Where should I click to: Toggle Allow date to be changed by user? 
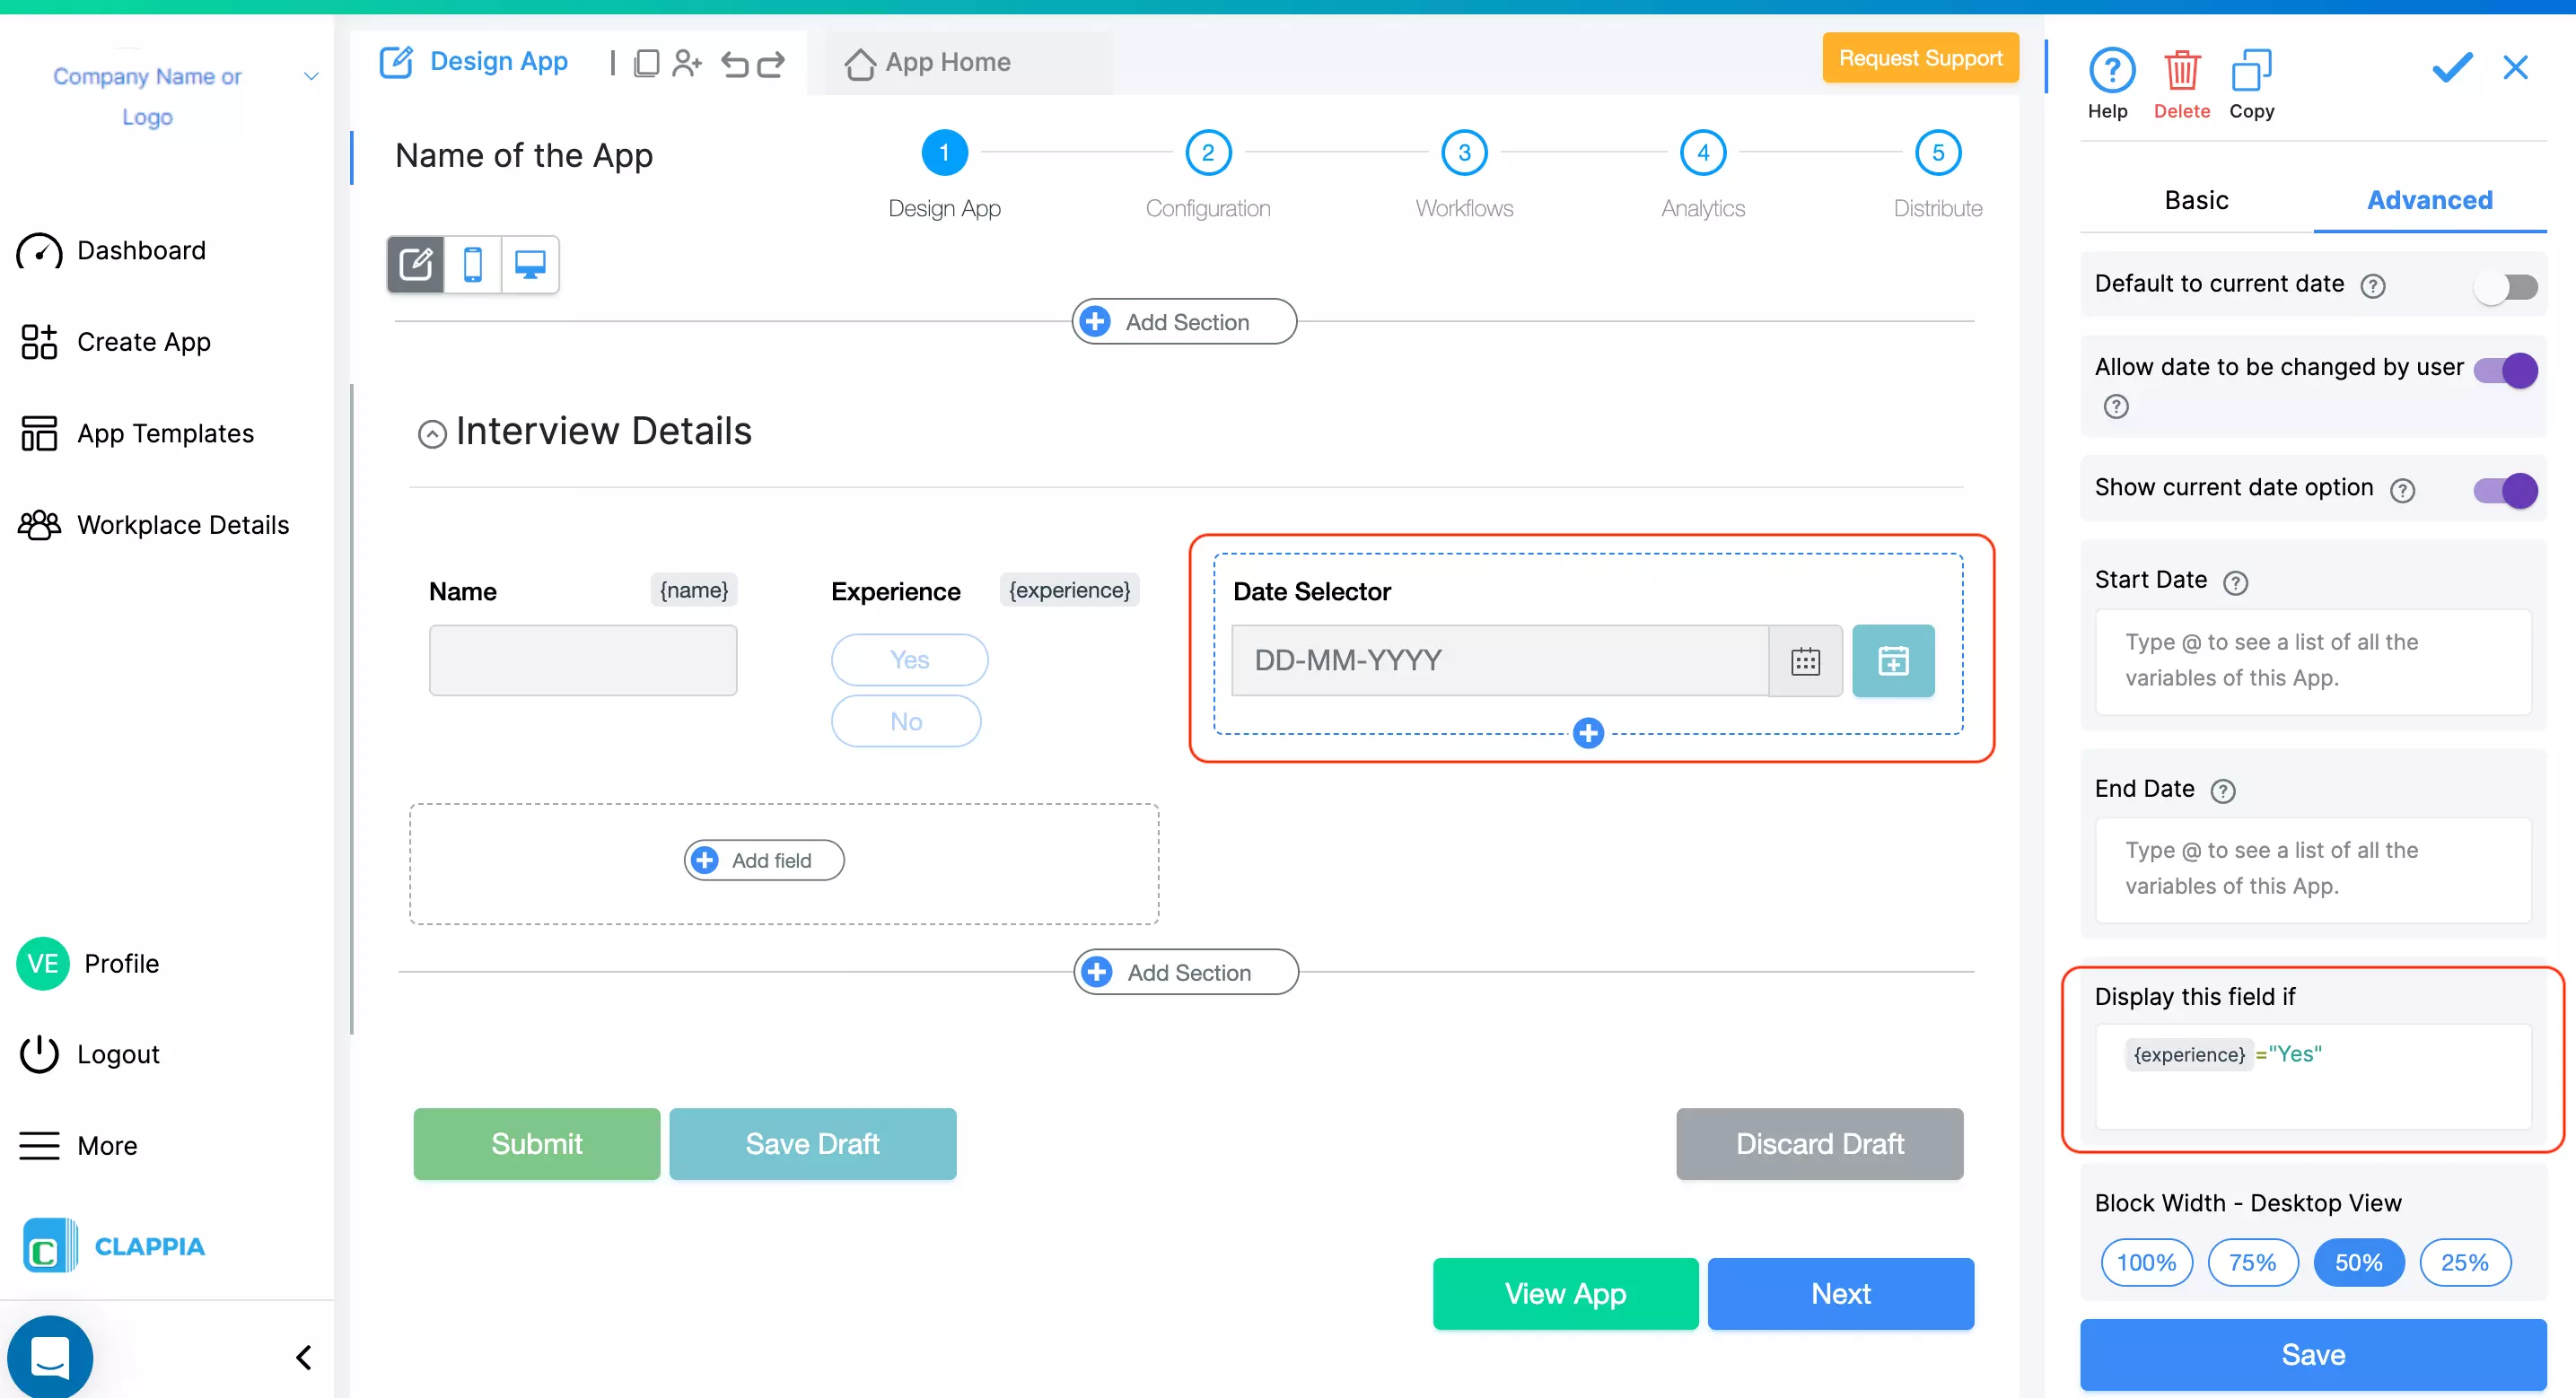[x=2505, y=370]
